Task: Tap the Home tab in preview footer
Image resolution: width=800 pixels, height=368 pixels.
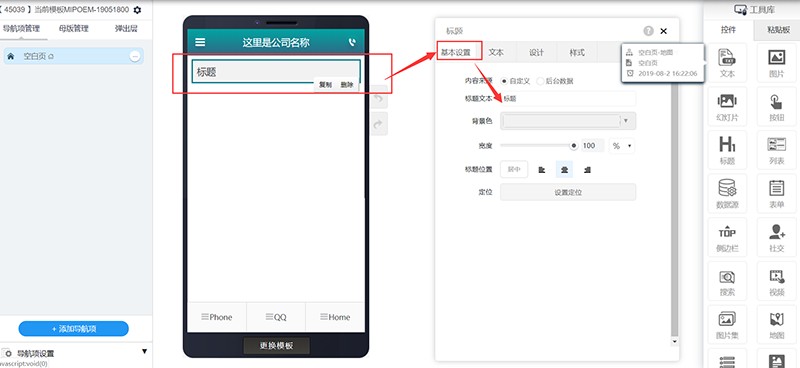Action: (335, 317)
